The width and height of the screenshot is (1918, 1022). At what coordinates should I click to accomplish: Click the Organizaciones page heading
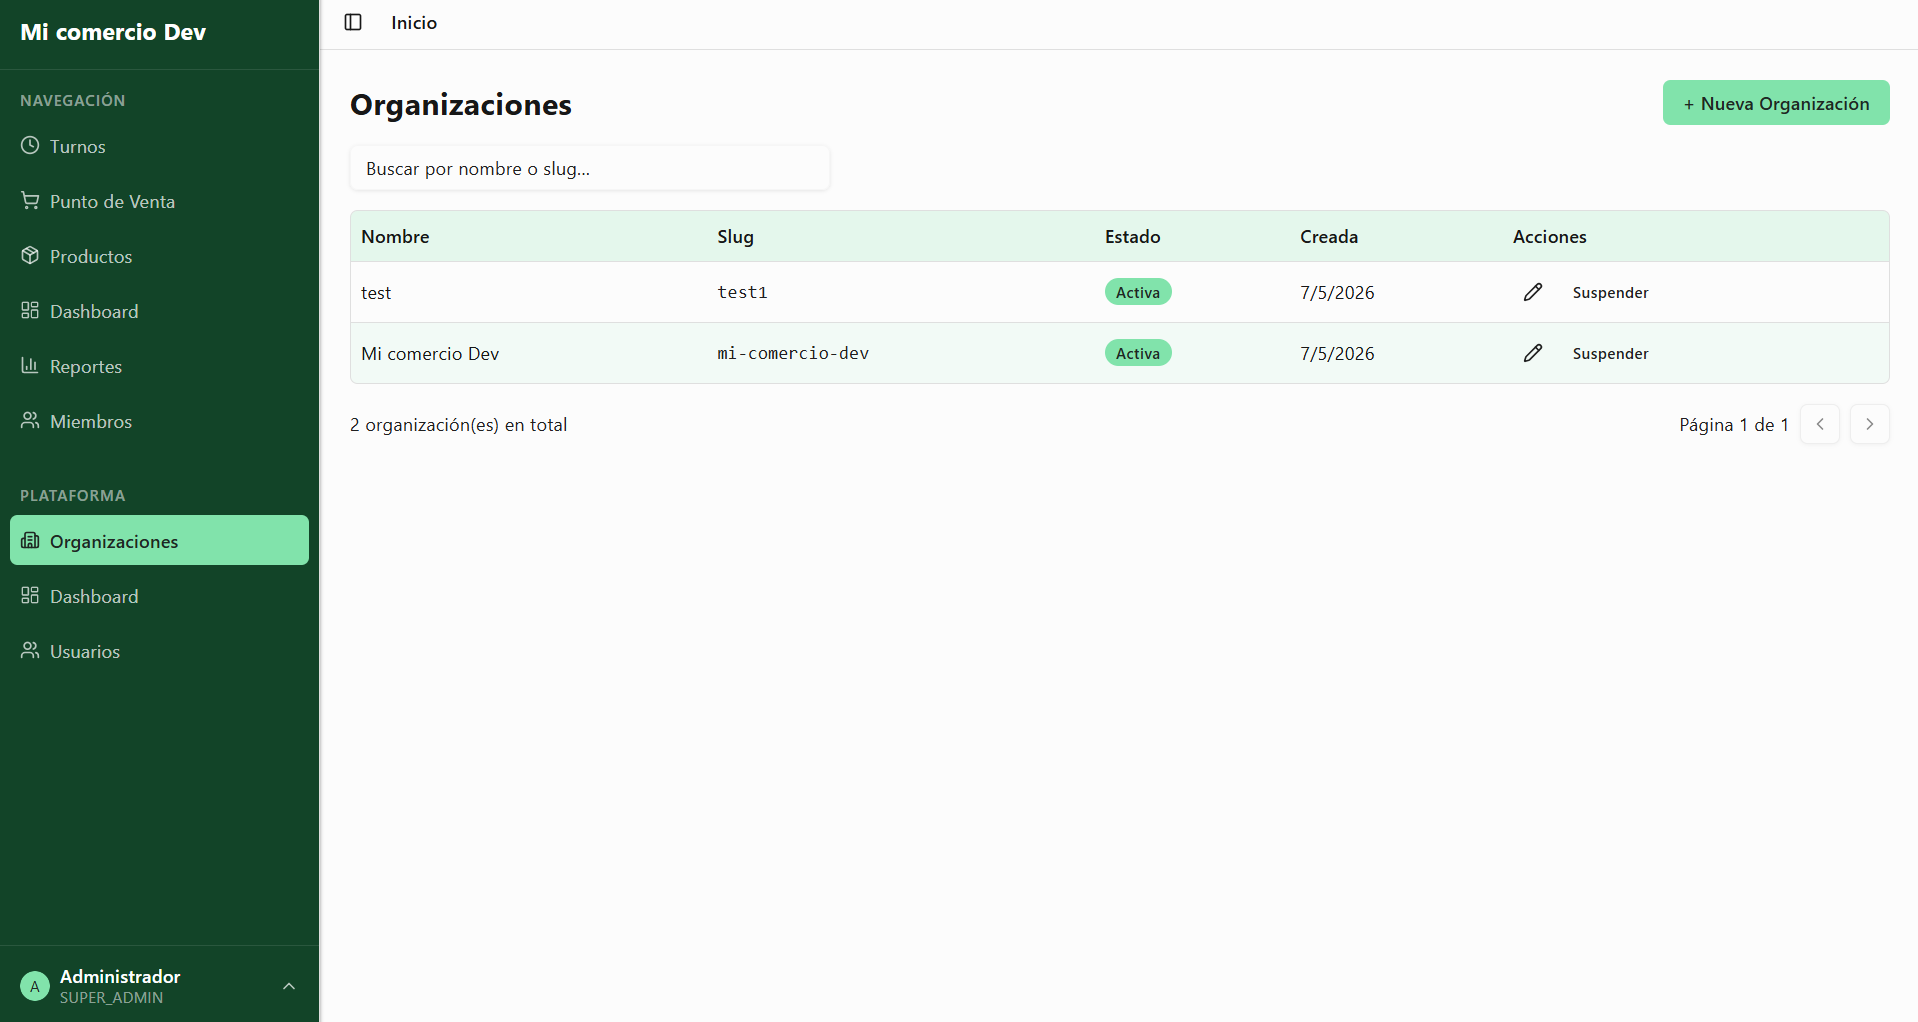tap(461, 104)
